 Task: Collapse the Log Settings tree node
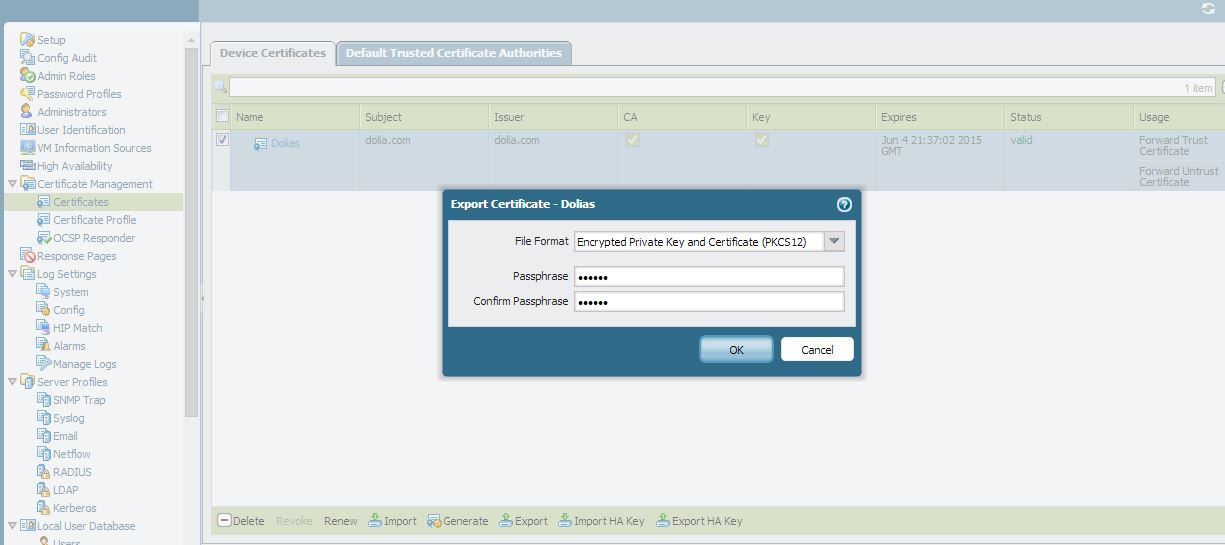[12, 274]
